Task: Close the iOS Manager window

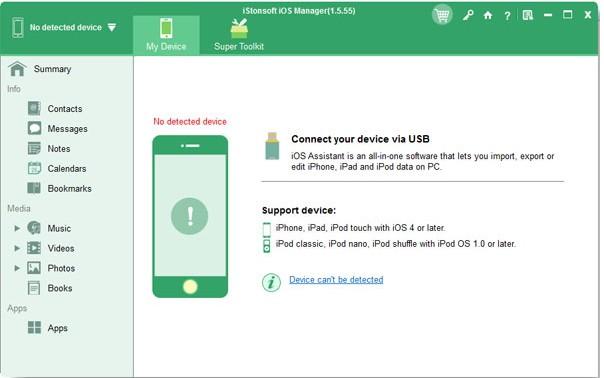Action: click(587, 15)
